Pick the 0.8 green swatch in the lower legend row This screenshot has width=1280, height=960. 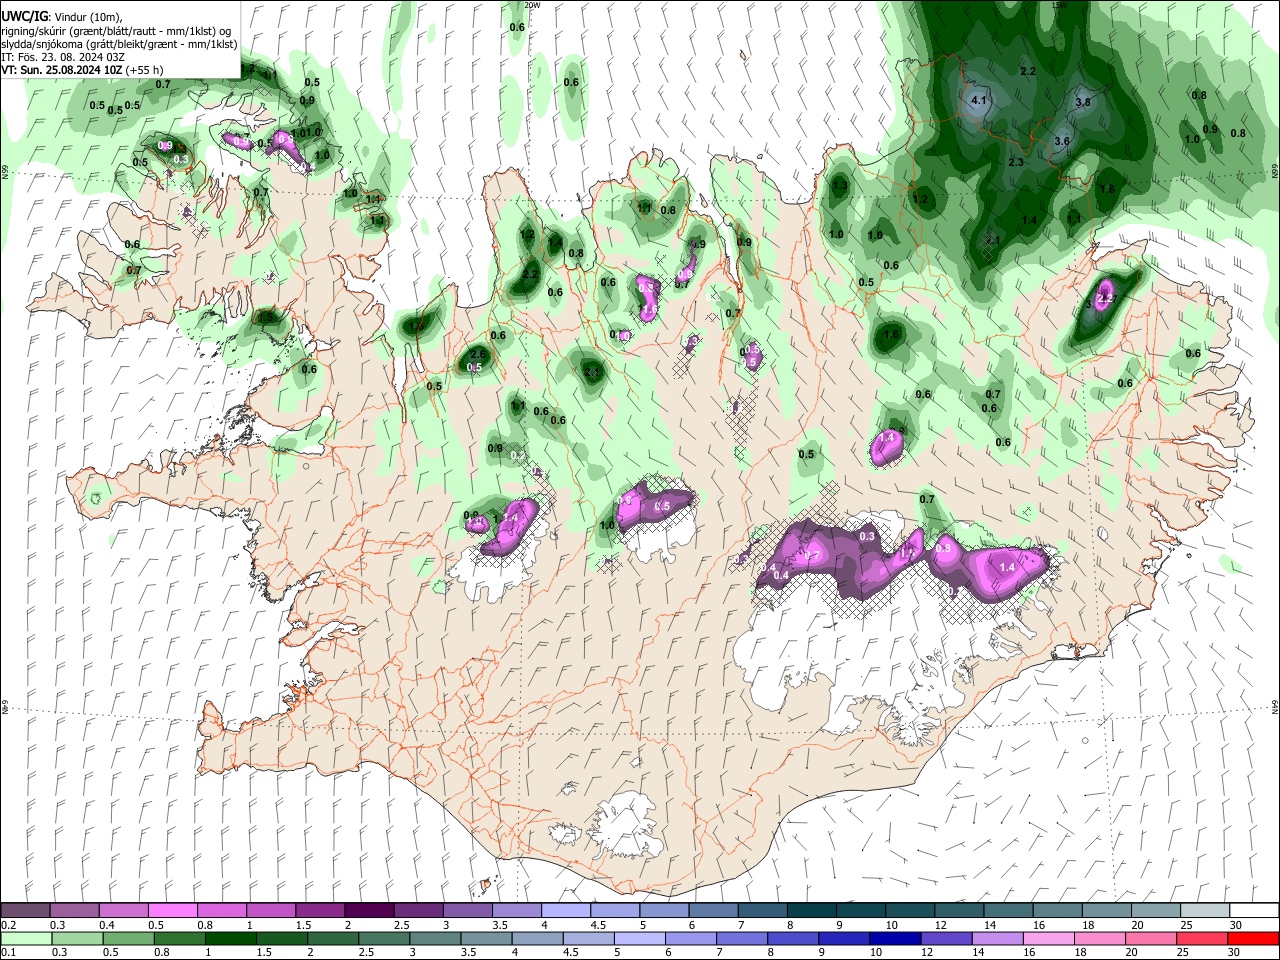(179, 938)
